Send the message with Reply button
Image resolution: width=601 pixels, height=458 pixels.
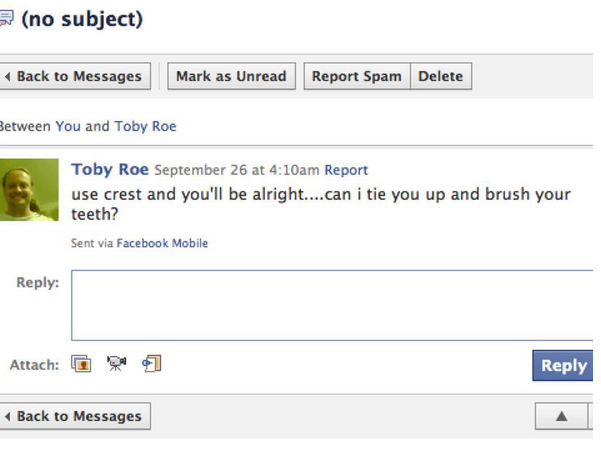563,365
